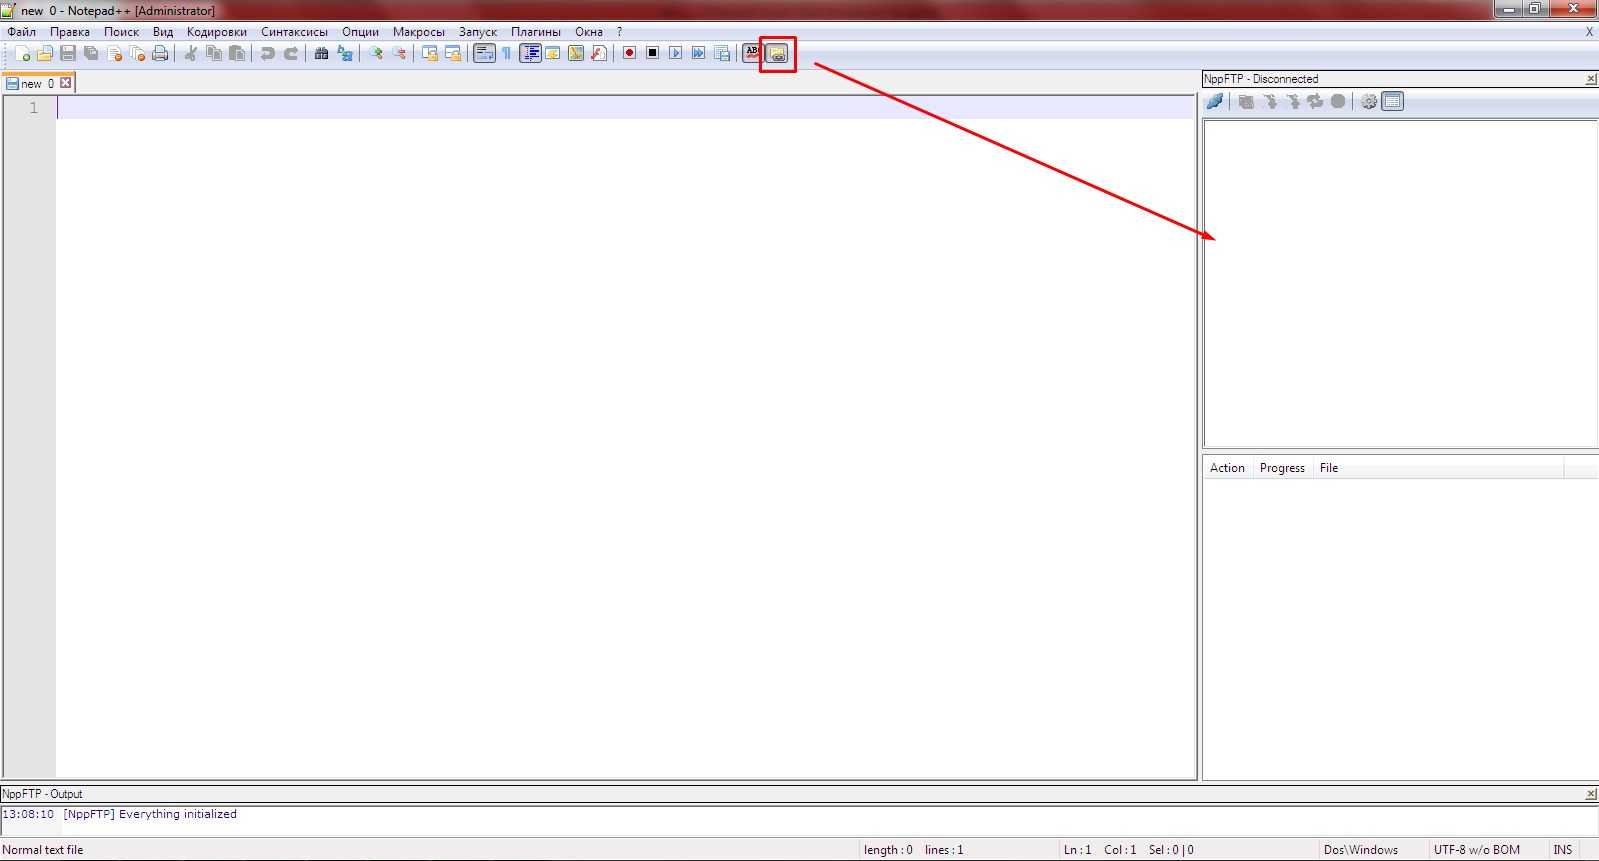Click the Action column header
Screen dimensions: 1599x861
click(x=1227, y=468)
